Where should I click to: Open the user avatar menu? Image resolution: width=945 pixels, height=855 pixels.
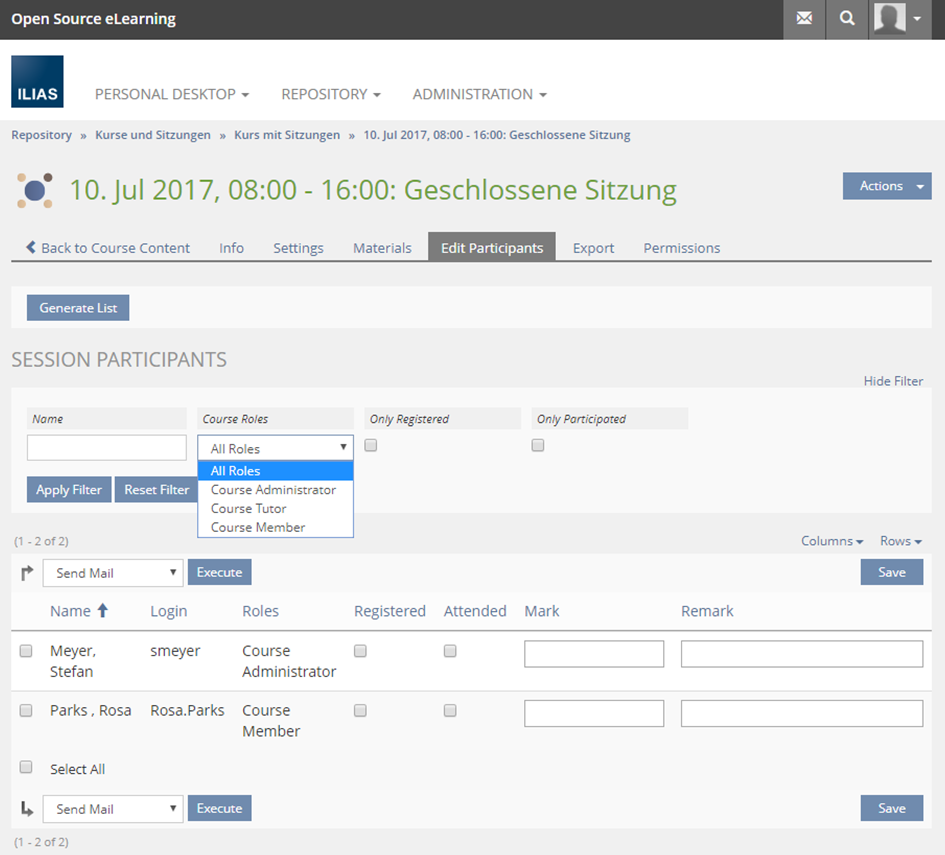click(x=899, y=19)
